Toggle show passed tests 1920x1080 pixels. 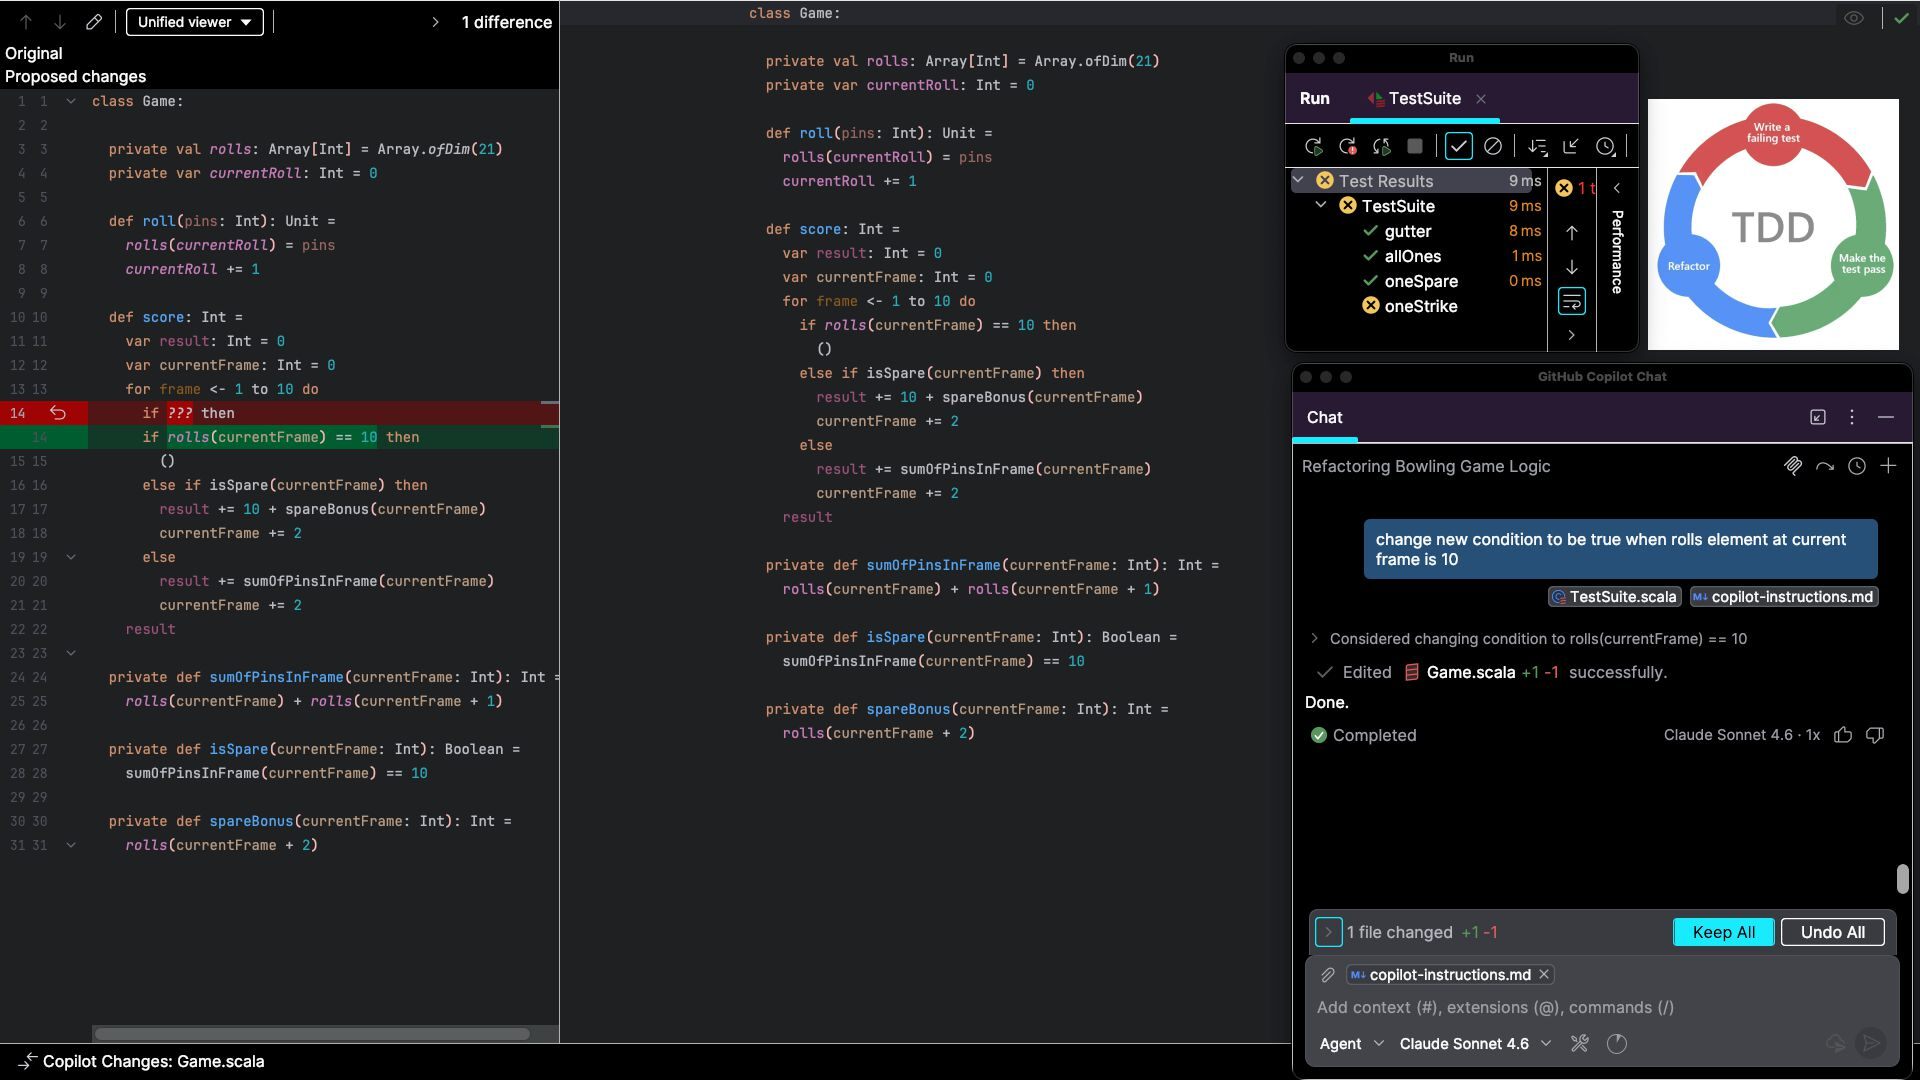[x=1459, y=147]
